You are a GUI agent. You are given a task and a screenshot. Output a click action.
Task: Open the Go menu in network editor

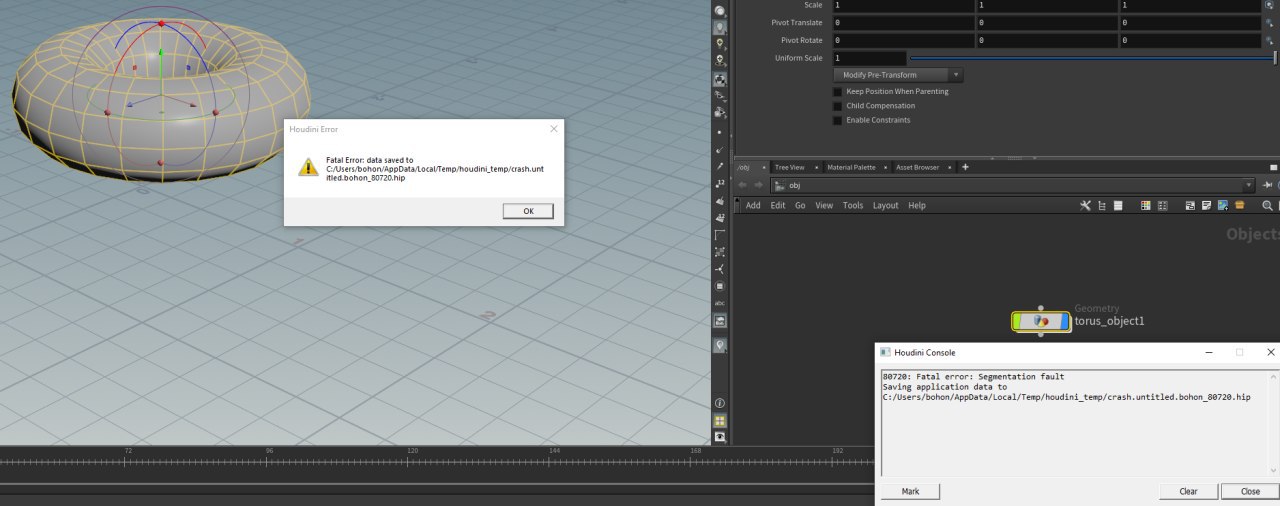(800, 205)
